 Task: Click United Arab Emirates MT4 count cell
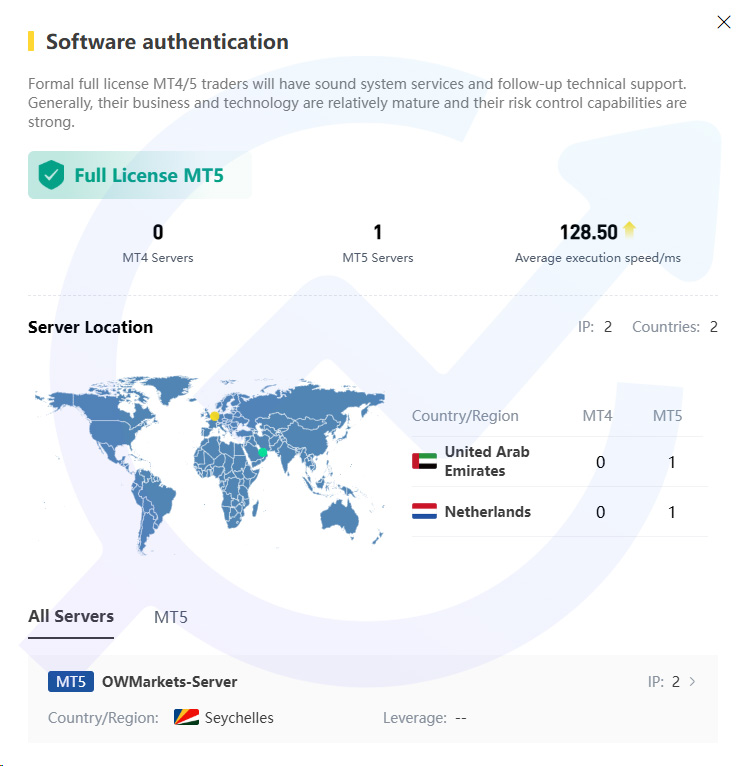(x=600, y=462)
